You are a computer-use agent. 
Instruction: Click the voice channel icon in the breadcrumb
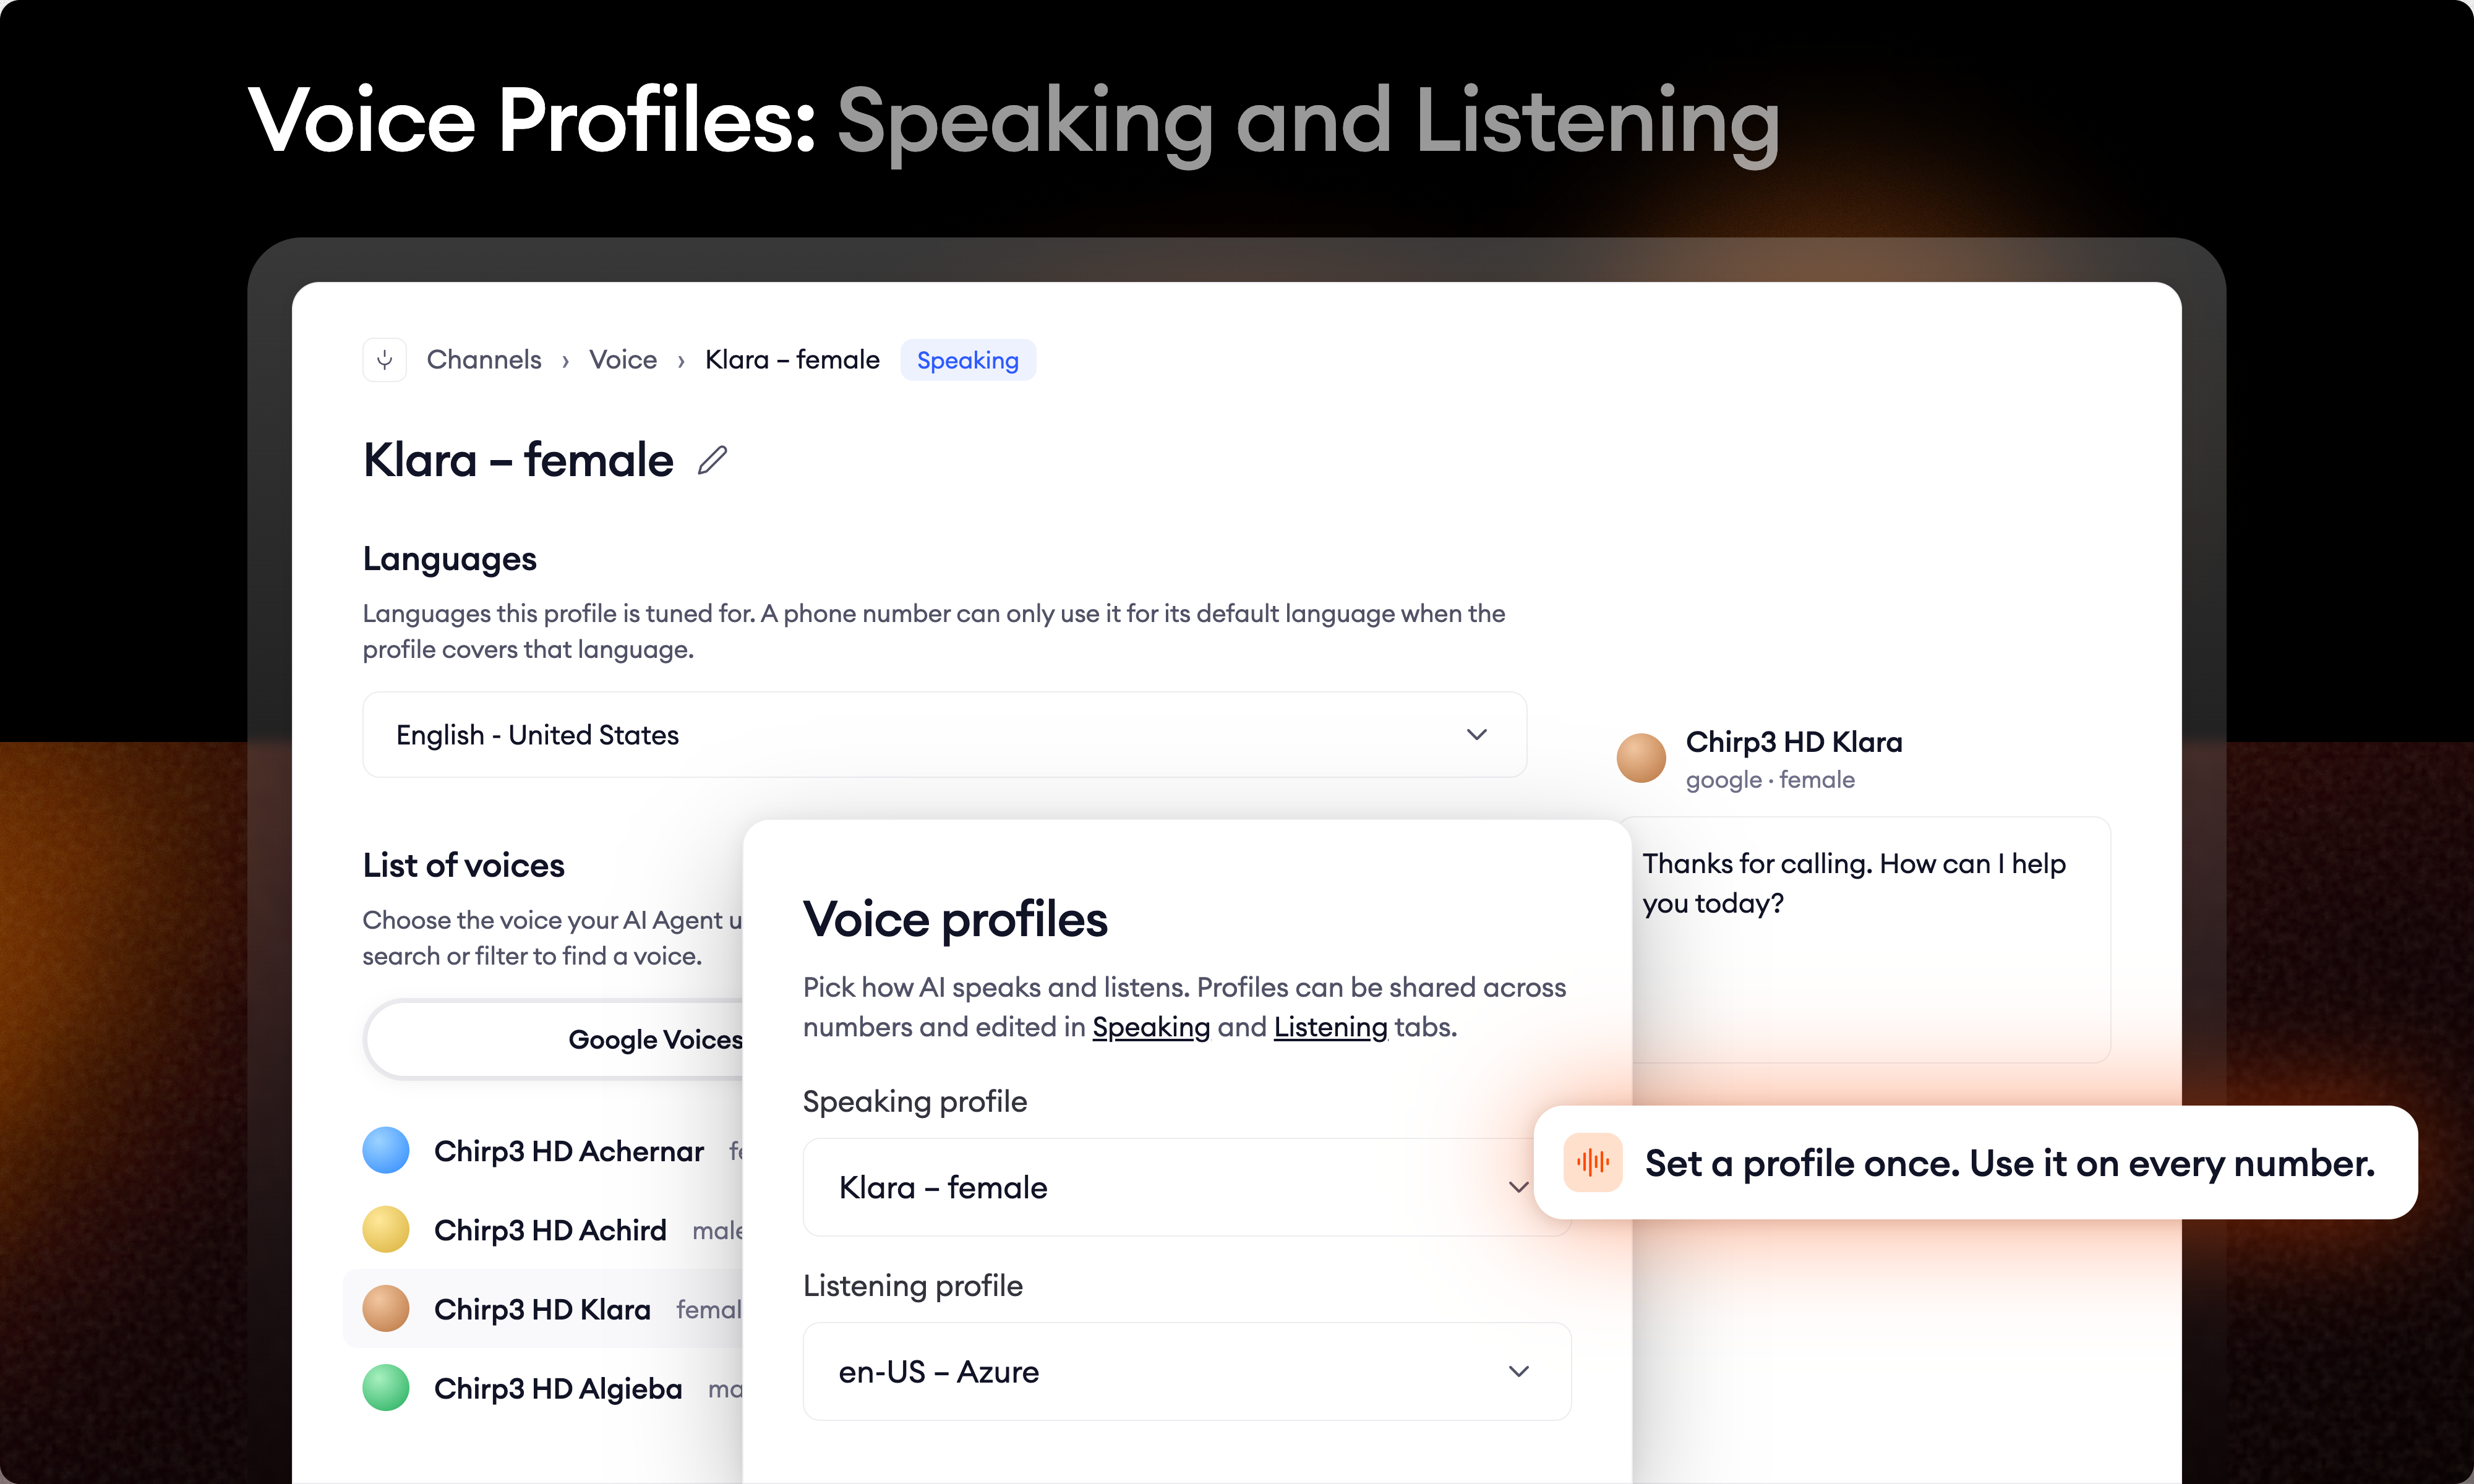click(x=384, y=360)
